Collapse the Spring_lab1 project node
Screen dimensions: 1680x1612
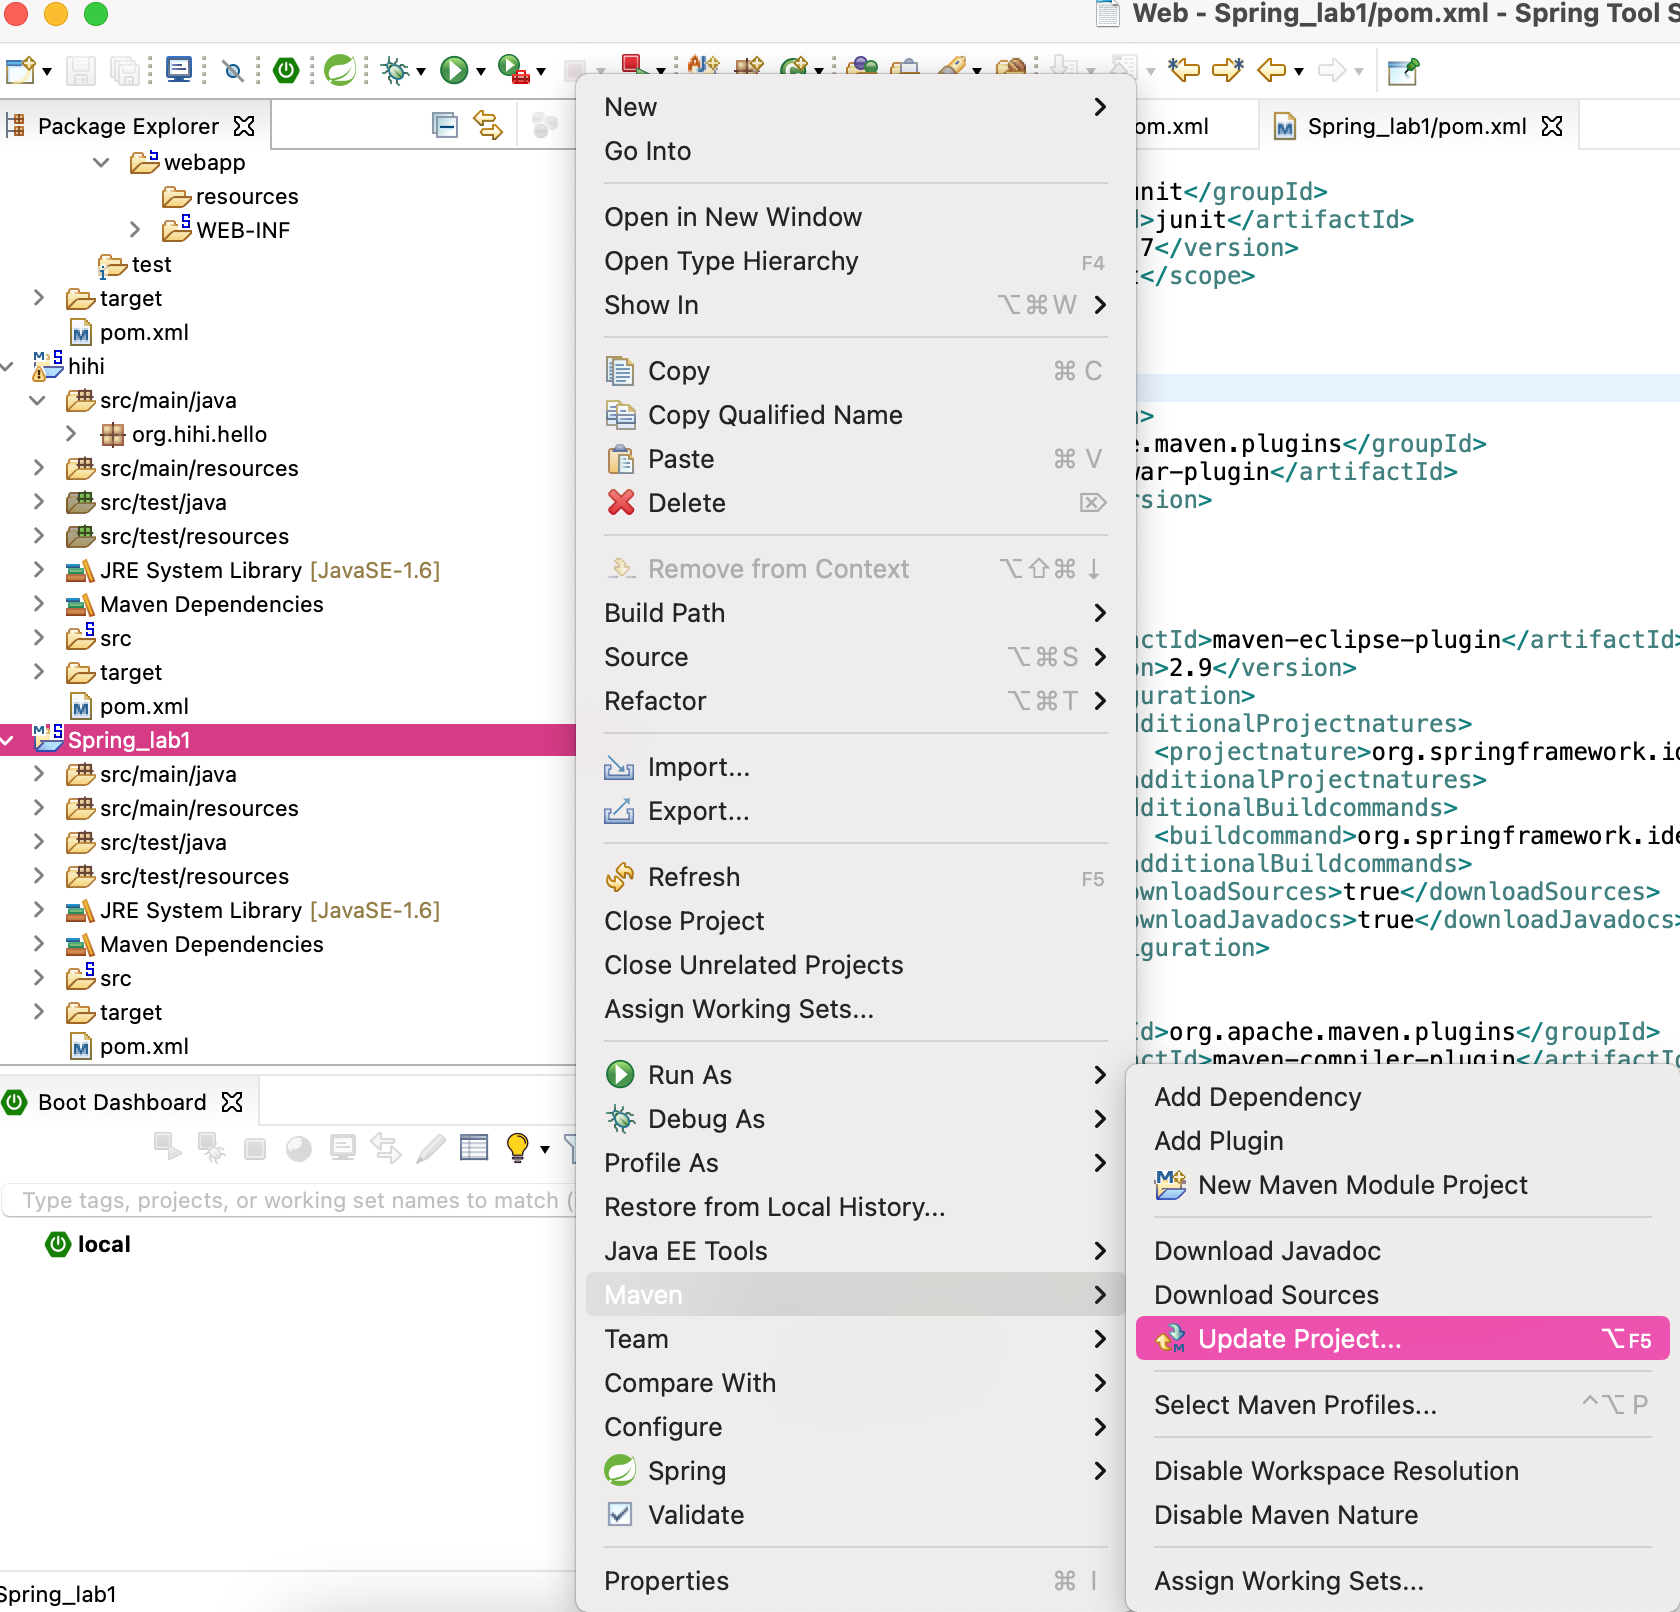pyautogui.click(x=8, y=740)
